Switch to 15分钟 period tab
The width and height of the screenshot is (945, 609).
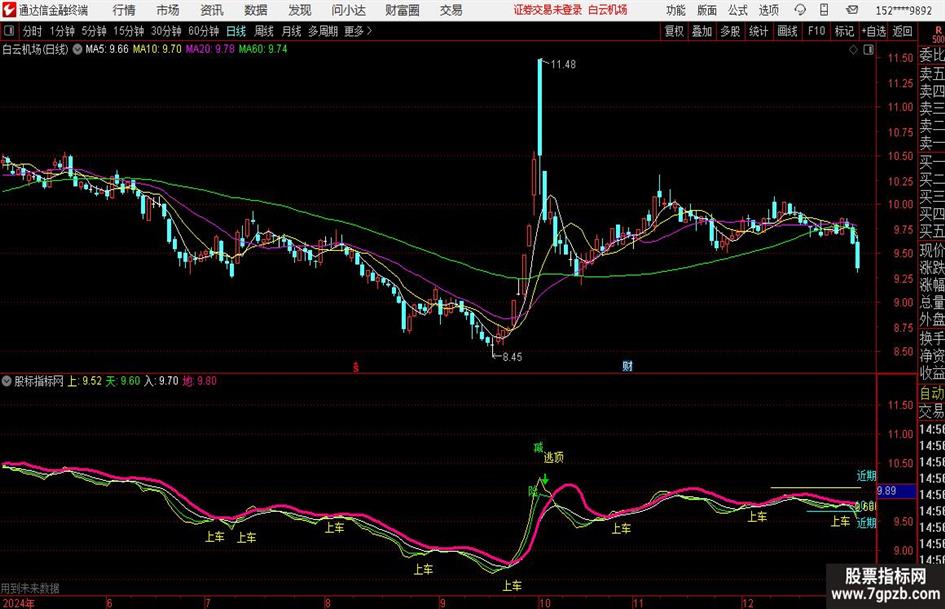(129, 31)
